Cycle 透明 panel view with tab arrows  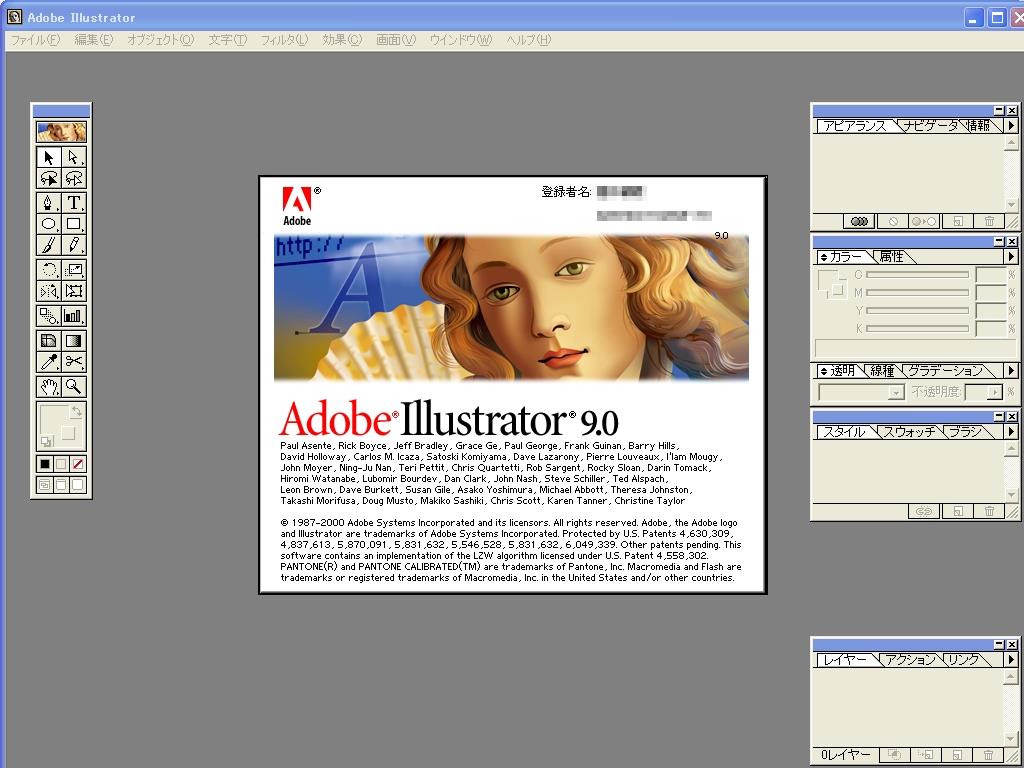(x=824, y=370)
